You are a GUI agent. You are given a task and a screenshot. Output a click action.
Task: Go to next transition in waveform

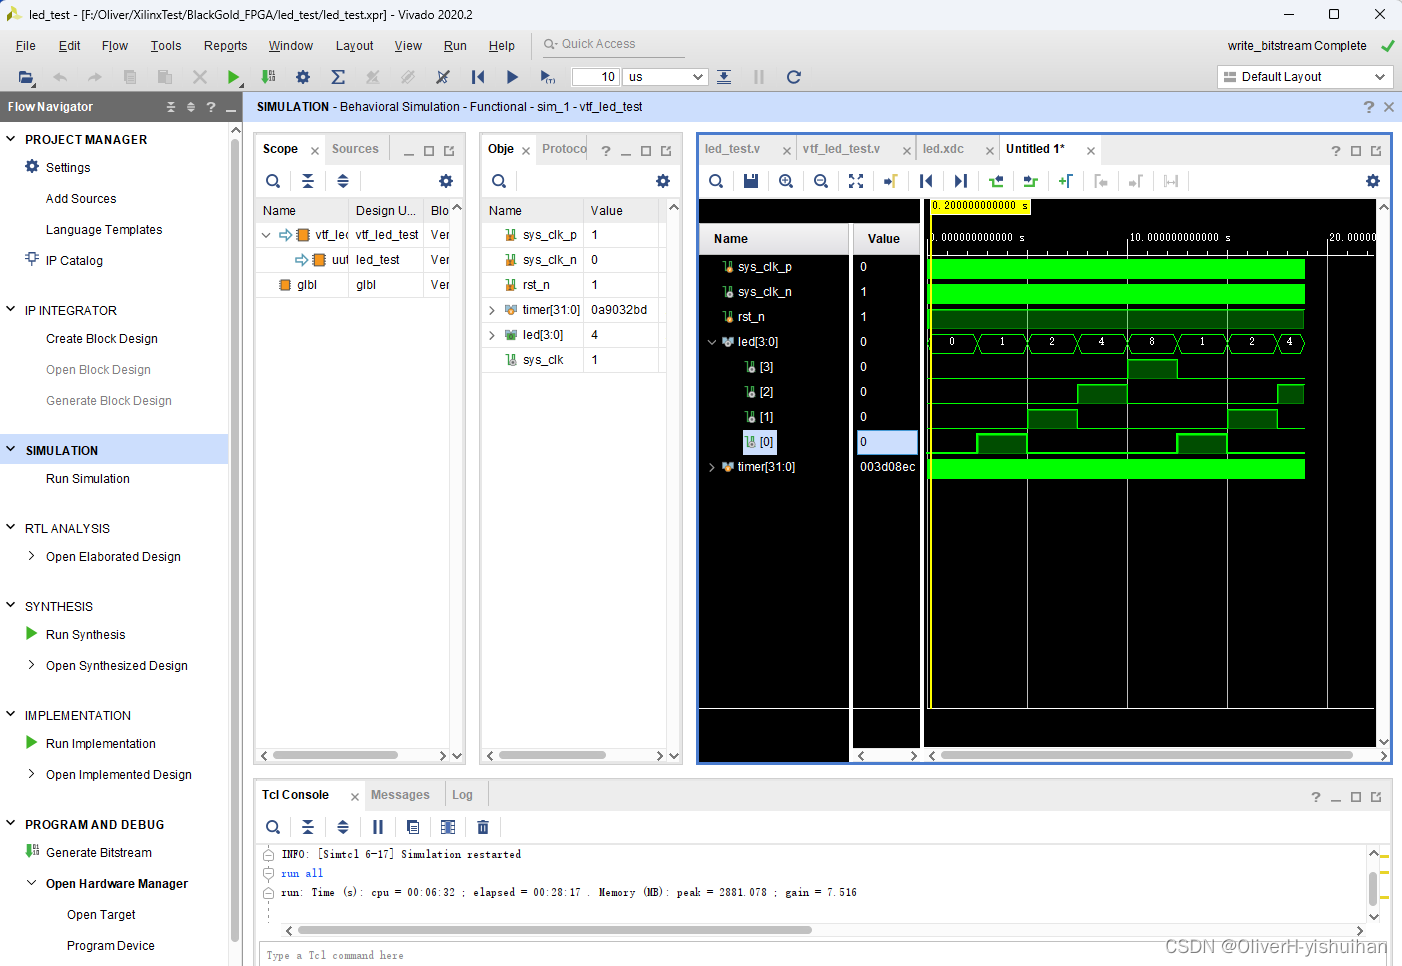(x=1031, y=181)
